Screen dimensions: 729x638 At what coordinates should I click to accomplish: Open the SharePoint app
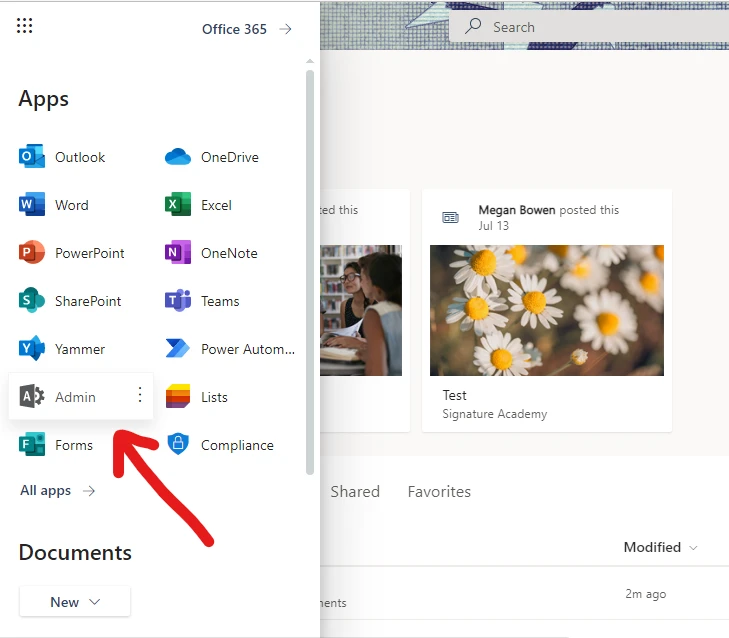[70, 301]
